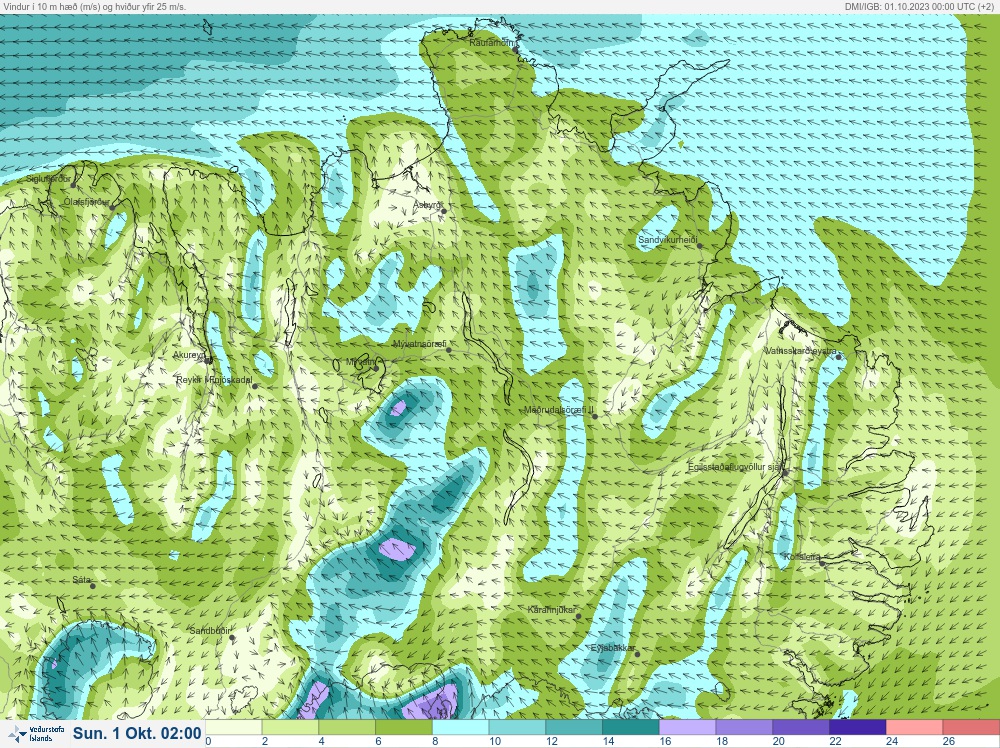Viewport: 1000px width, 748px height.
Task: Click the Veðurstofa Íslands logo
Action: (x=36, y=734)
